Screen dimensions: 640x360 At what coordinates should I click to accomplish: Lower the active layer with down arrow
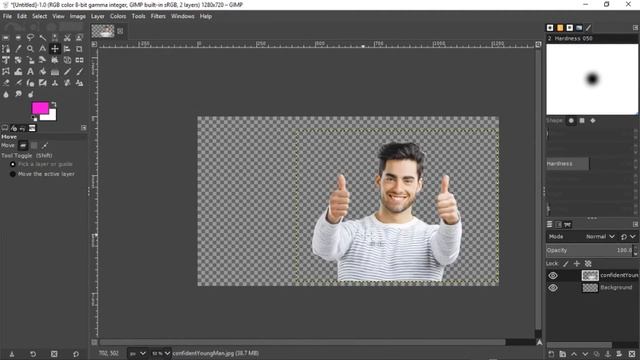(585, 354)
